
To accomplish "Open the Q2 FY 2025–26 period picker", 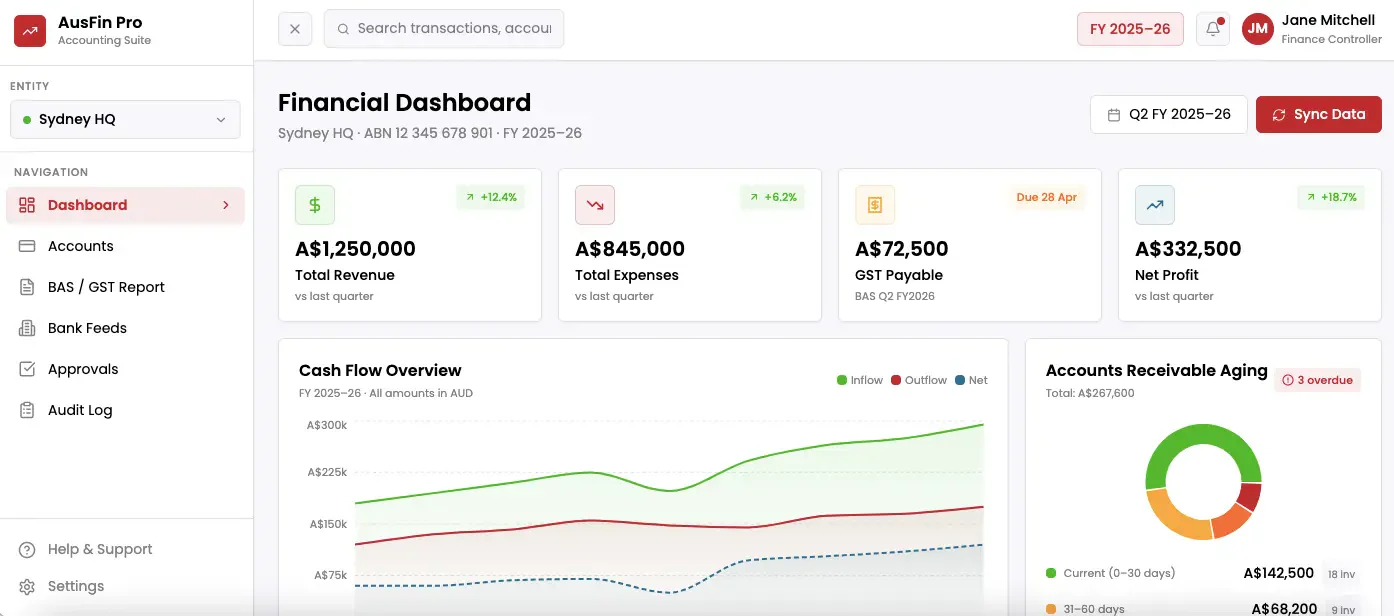I will click(1169, 114).
